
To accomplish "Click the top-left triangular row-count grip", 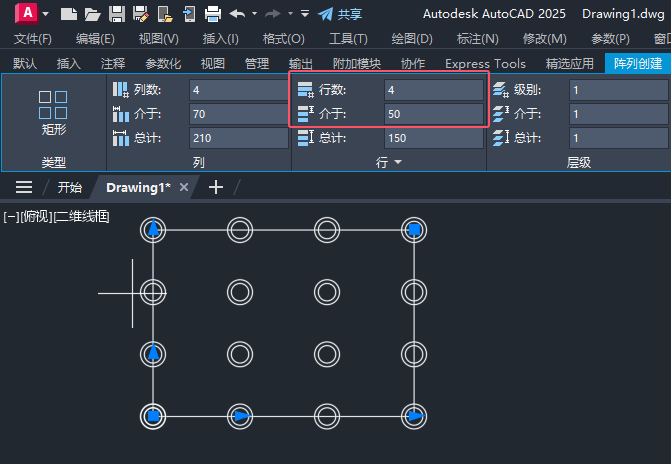I will (x=153, y=229).
